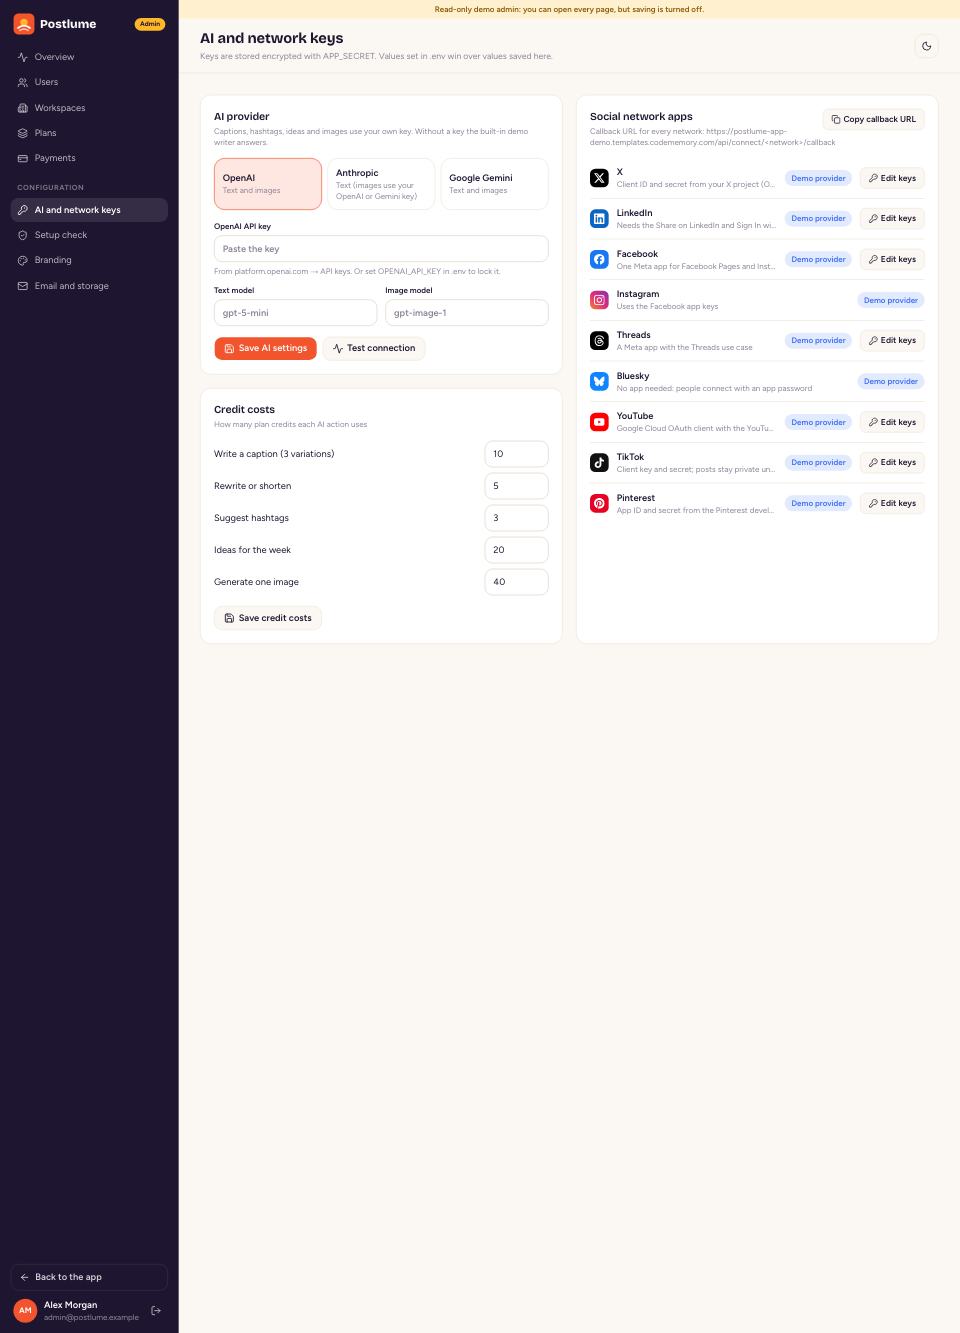Click the Image model input field
Screen dimensions: 960x1333
tap(467, 313)
